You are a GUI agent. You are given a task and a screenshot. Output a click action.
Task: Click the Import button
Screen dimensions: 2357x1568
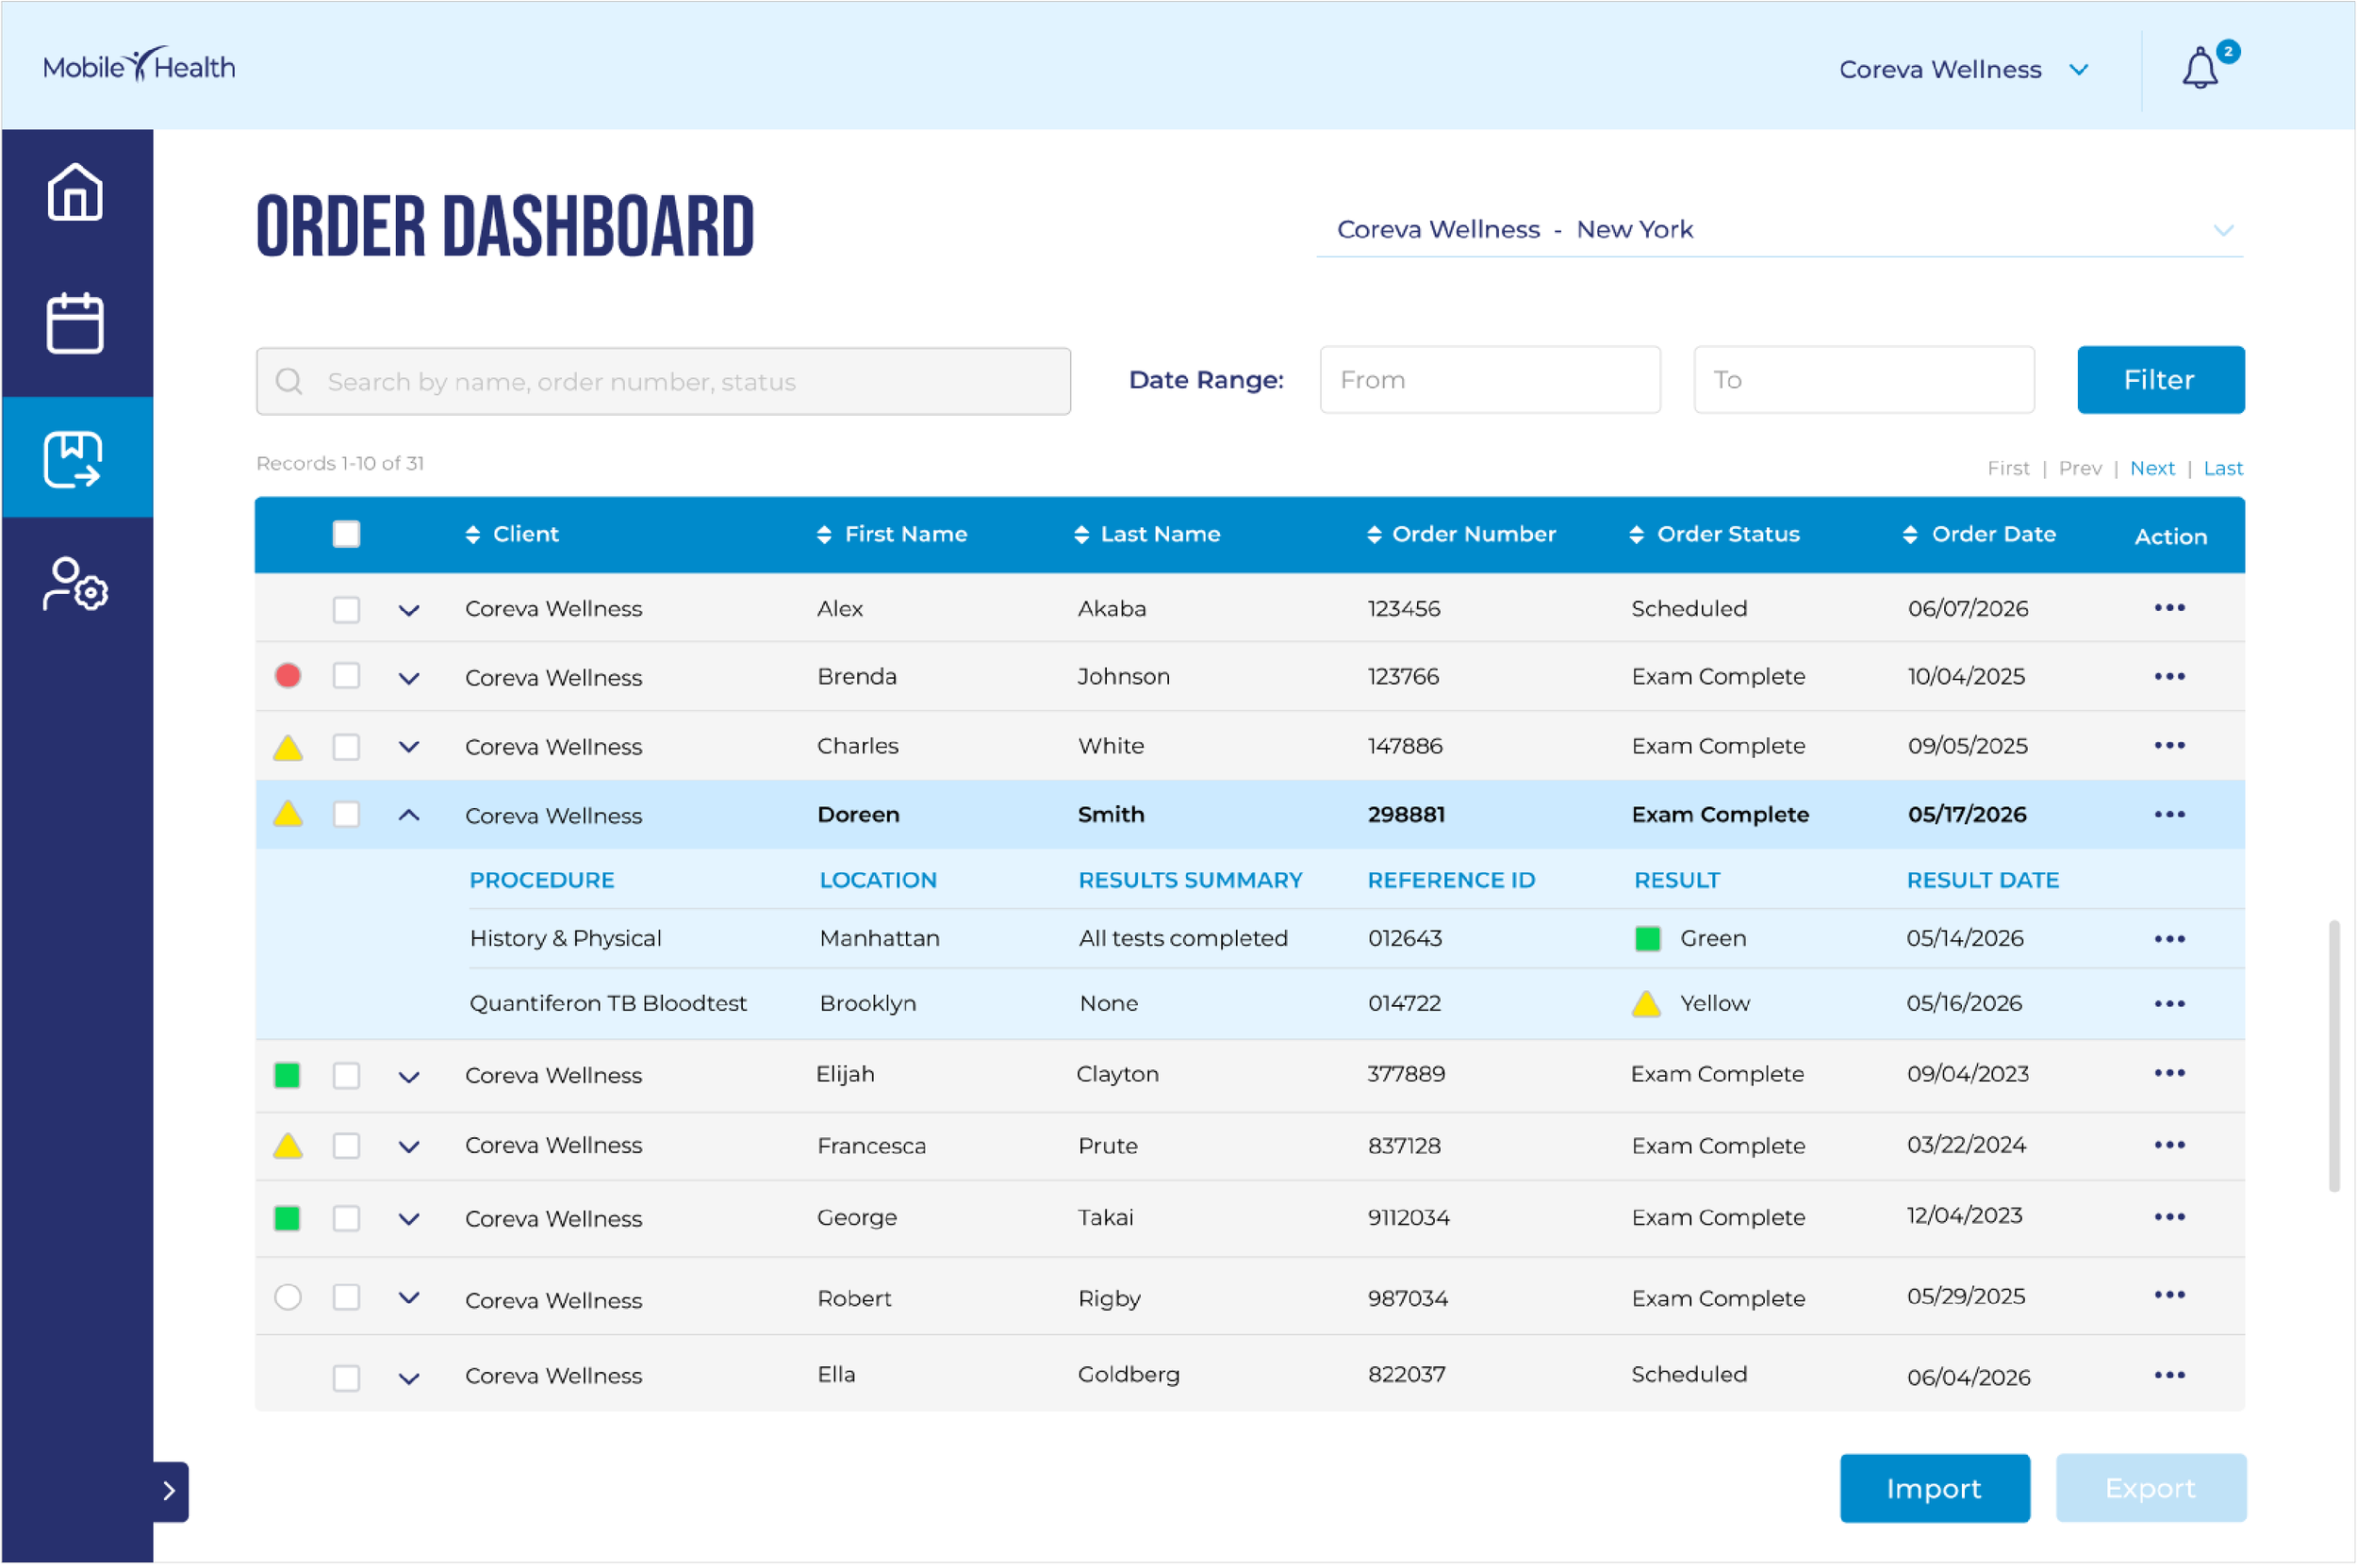pyautogui.click(x=1933, y=1489)
